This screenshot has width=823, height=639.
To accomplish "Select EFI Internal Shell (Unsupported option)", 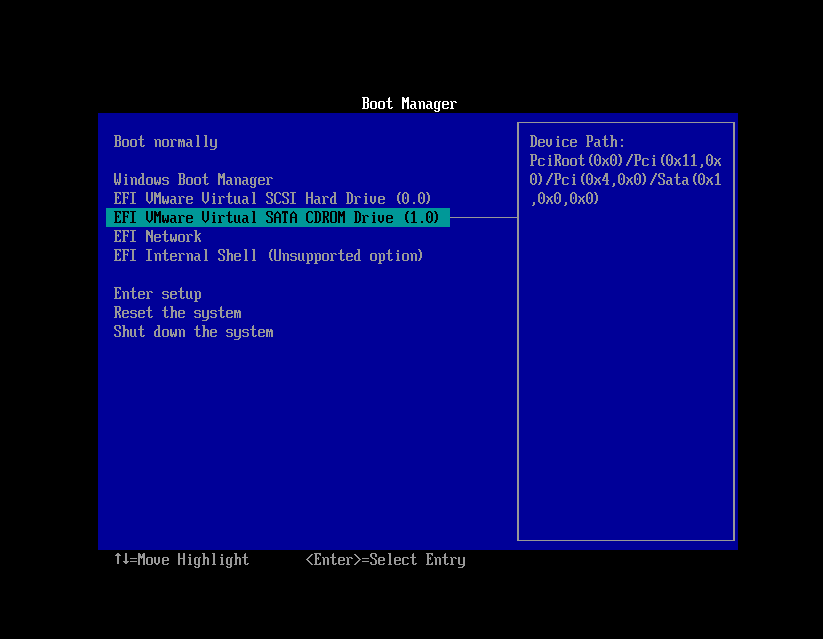I will point(268,256).
